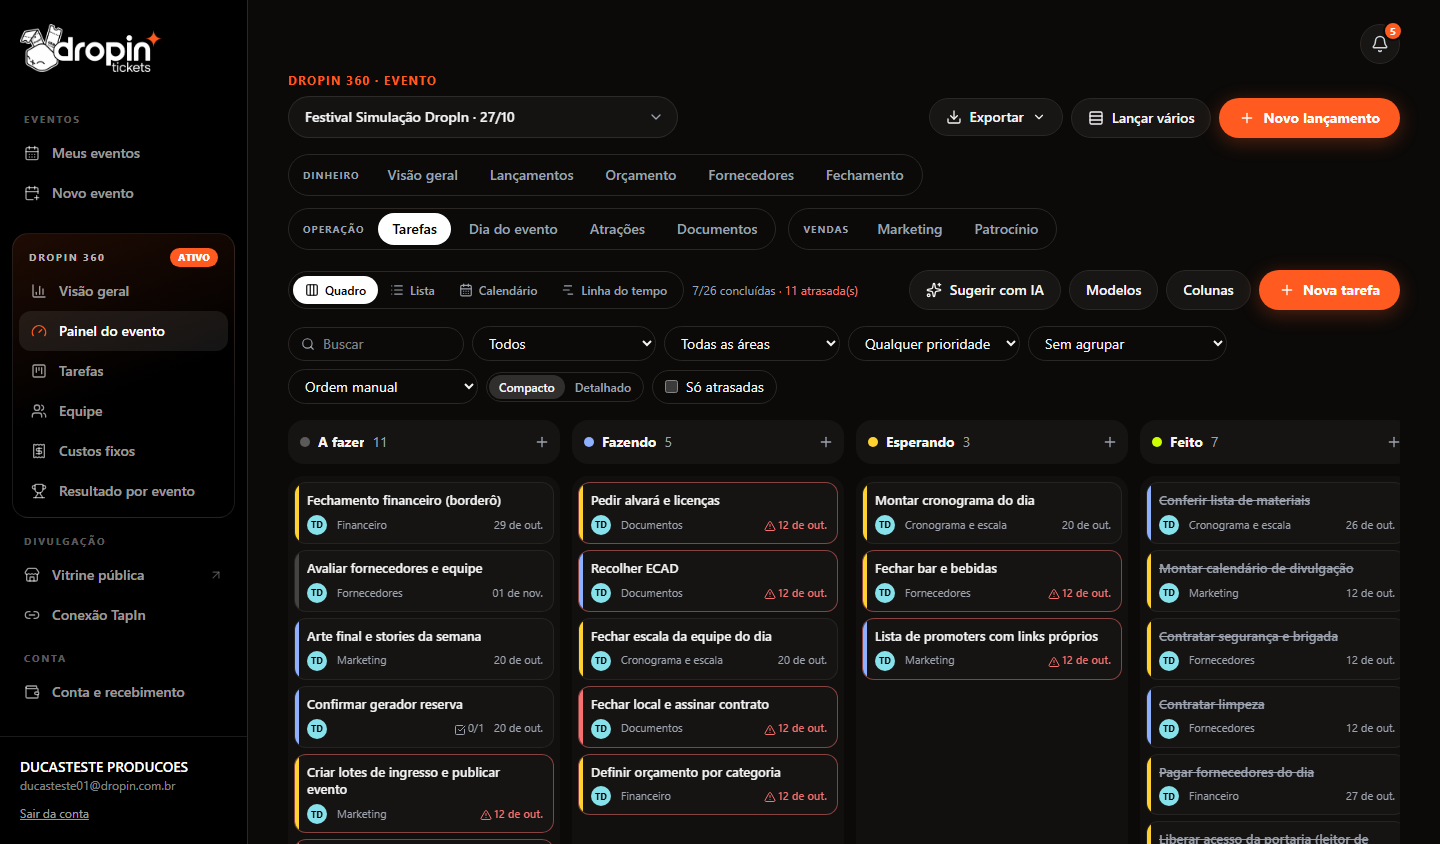The height and width of the screenshot is (844, 1440).
Task: Open the Fechamento tab
Action: (865, 175)
